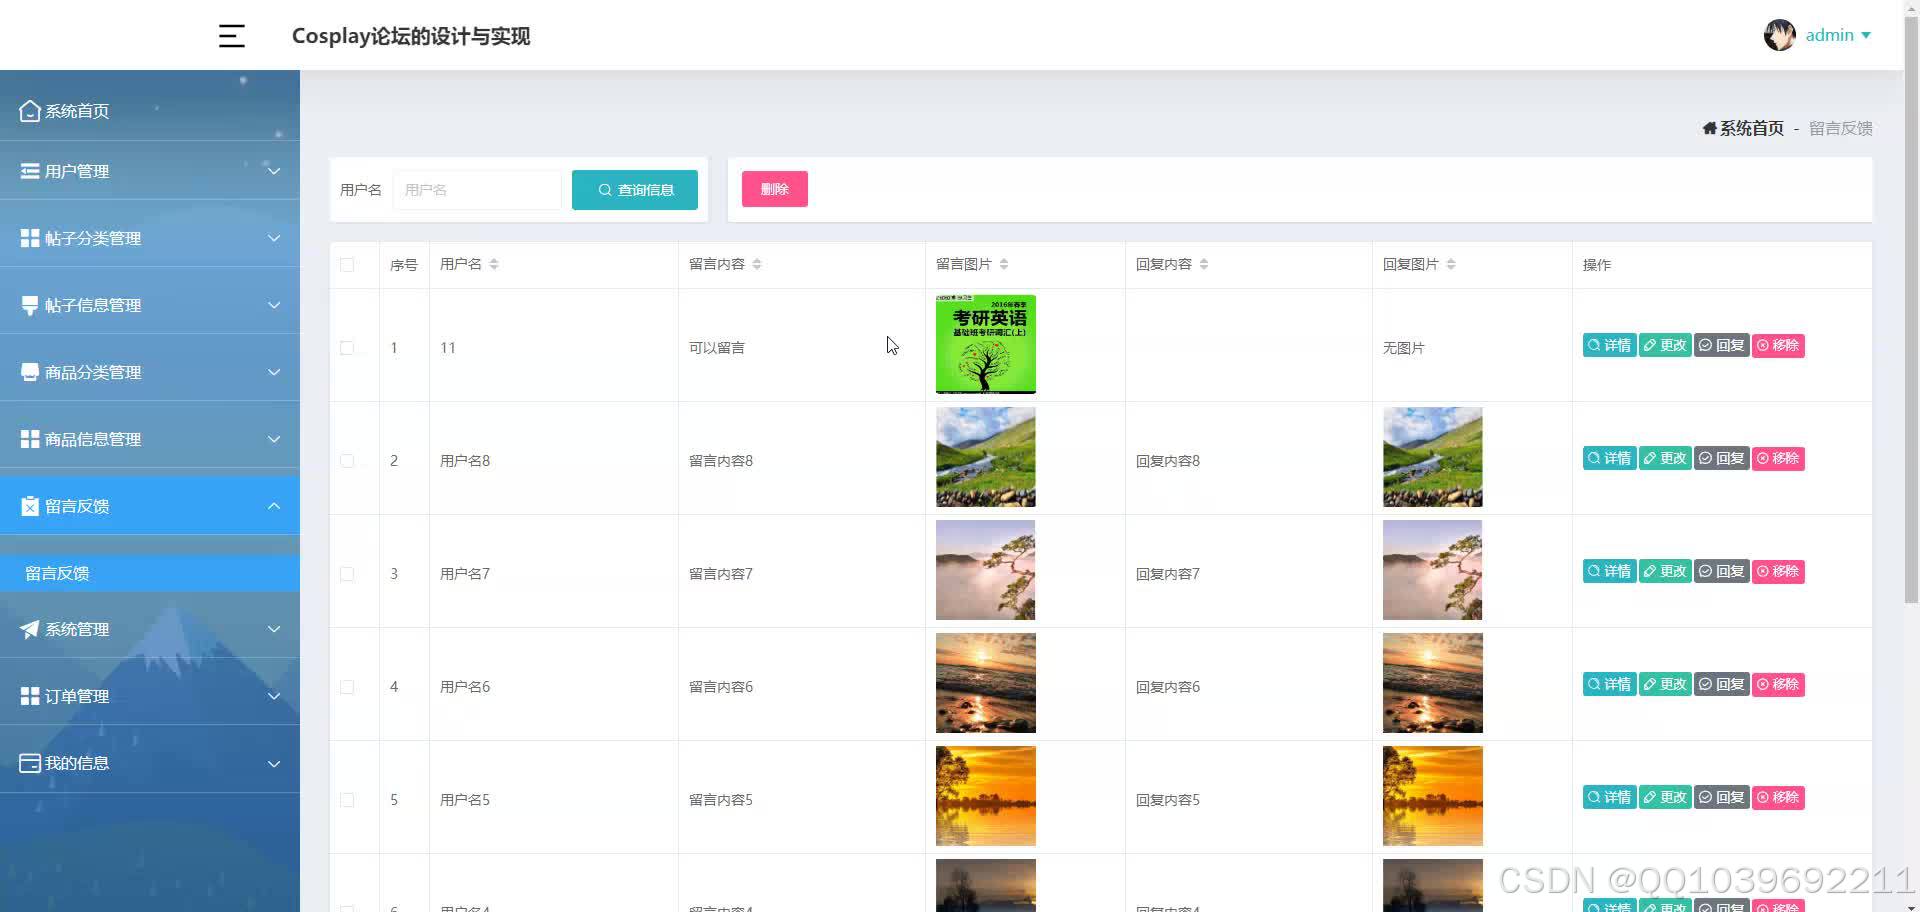Toggle the sidebar hamburger menu icon
The image size is (1920, 912).
232,36
